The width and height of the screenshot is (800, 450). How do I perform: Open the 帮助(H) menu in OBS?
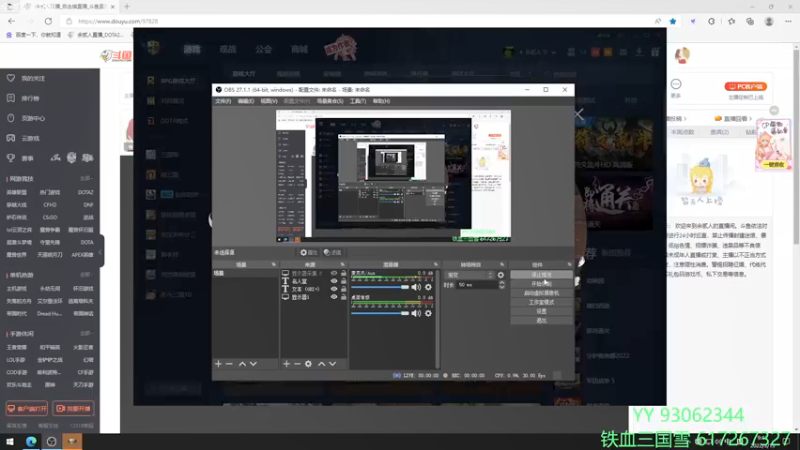[x=381, y=101]
